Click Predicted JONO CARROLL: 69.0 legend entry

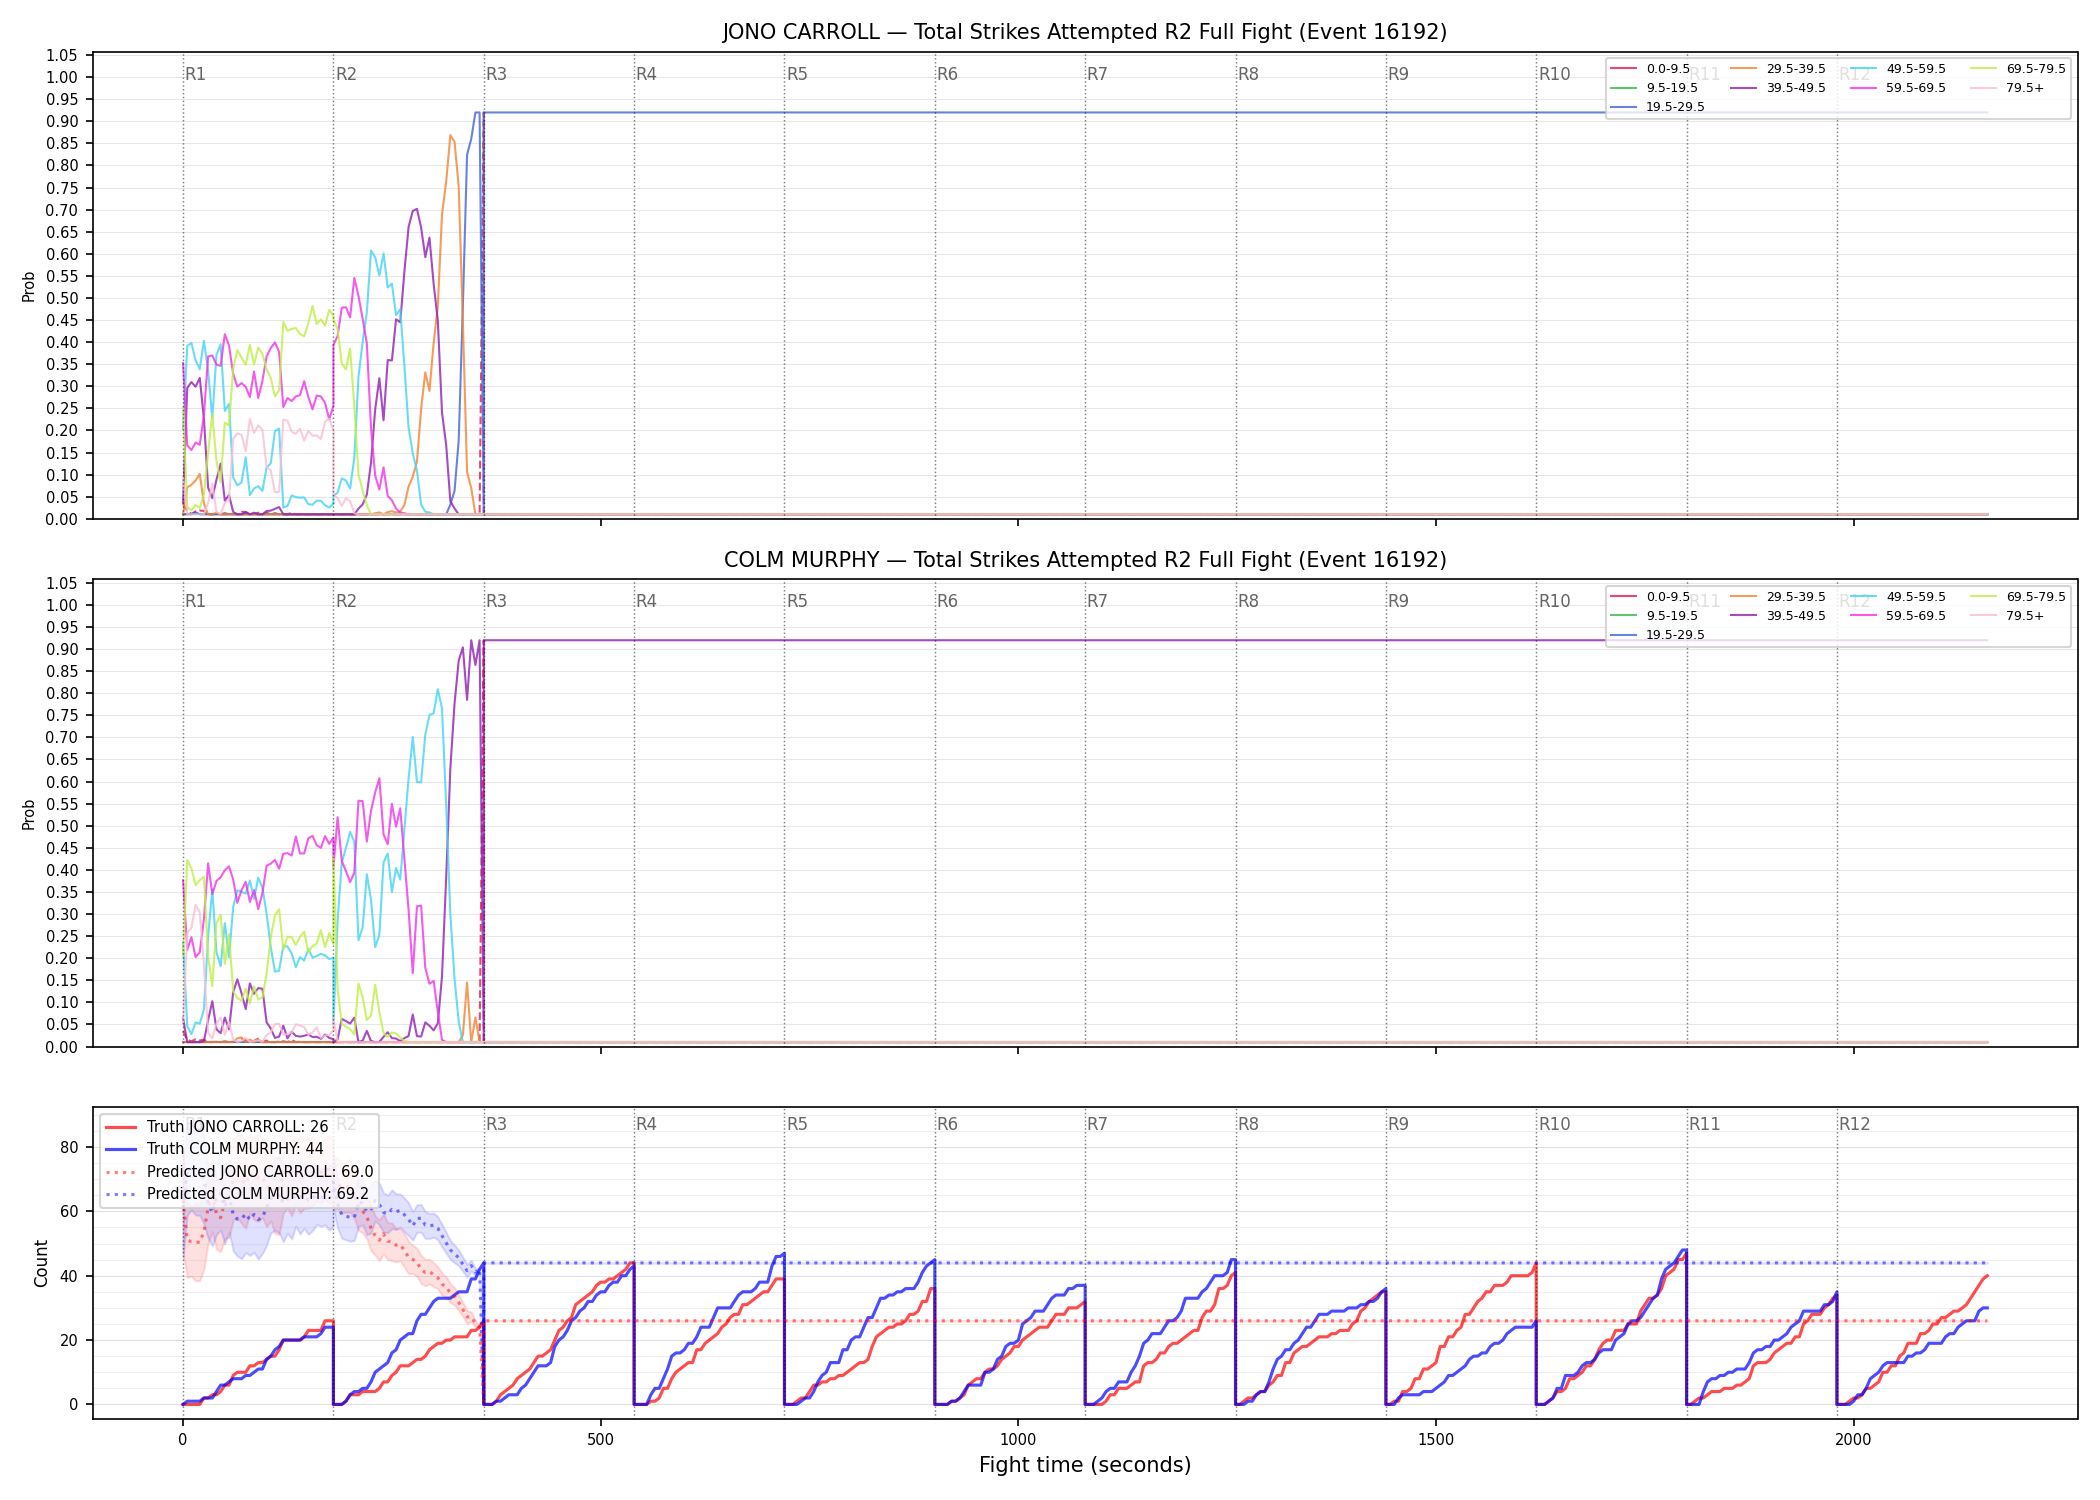[239, 1172]
